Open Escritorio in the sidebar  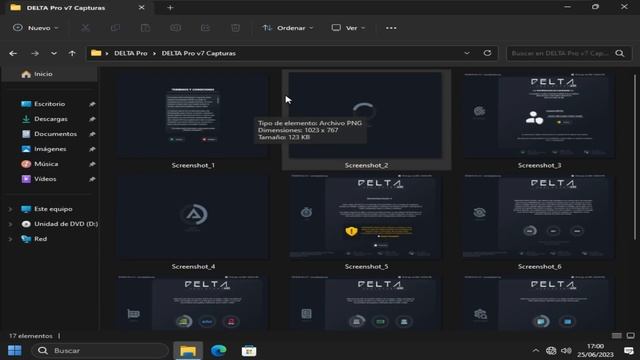[x=49, y=104]
